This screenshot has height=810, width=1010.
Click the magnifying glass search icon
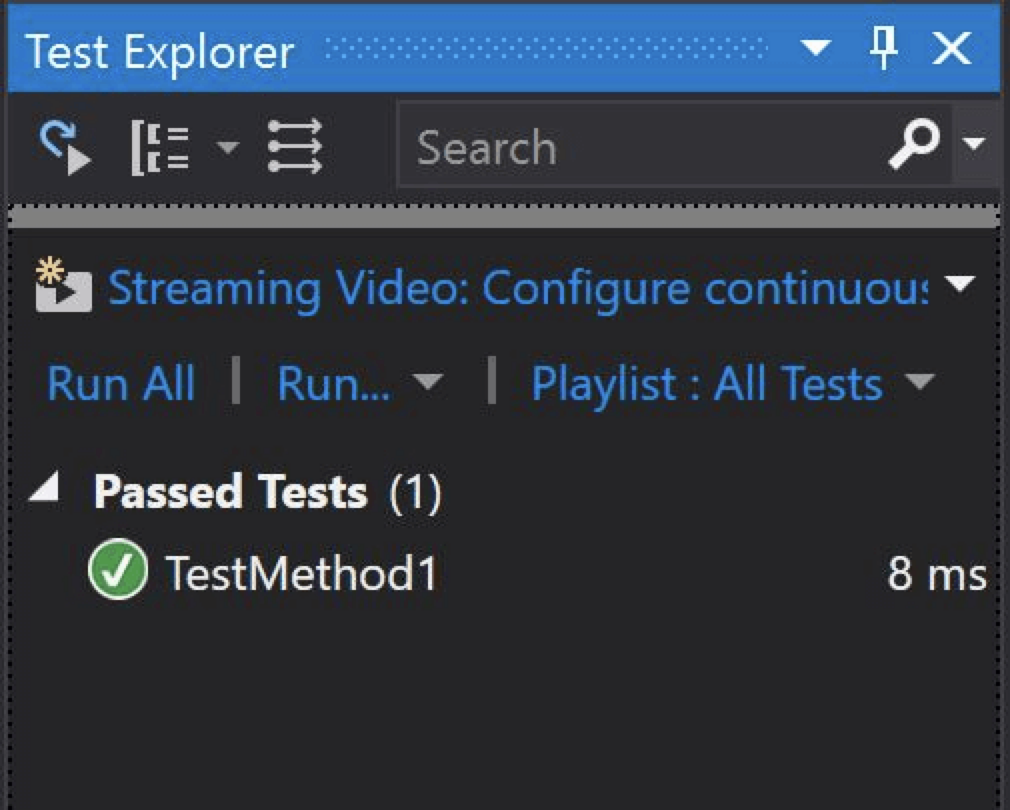[x=915, y=147]
